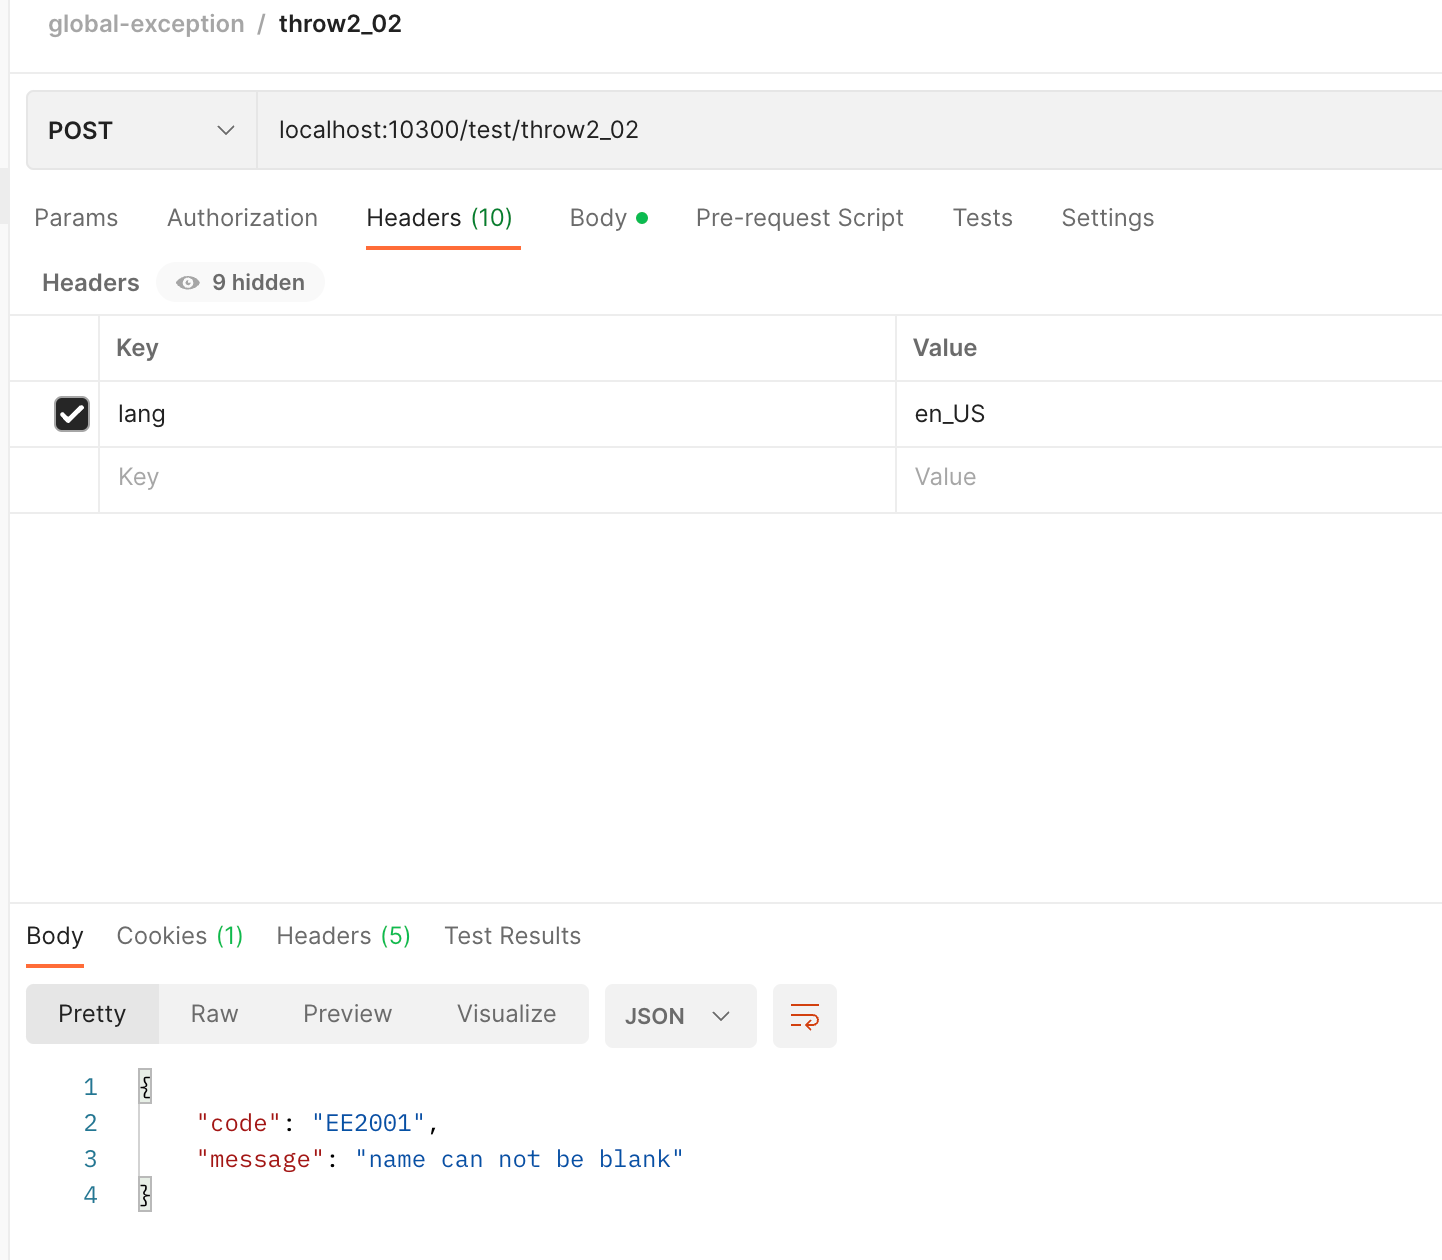The width and height of the screenshot is (1442, 1260).
Task: Open the POST method dropdown
Action: click(141, 131)
